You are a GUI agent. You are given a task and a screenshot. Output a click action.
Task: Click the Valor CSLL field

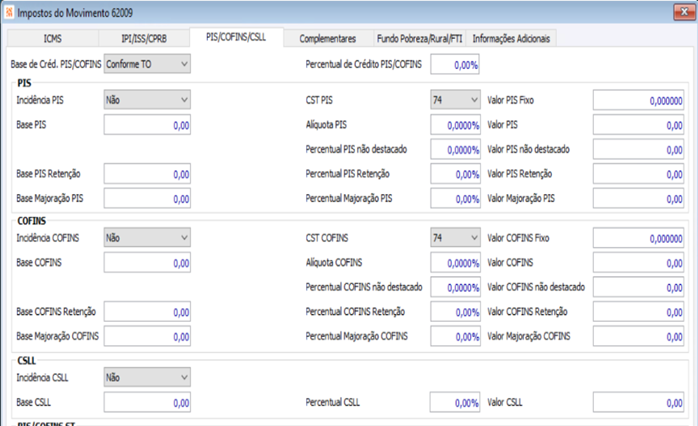638,402
